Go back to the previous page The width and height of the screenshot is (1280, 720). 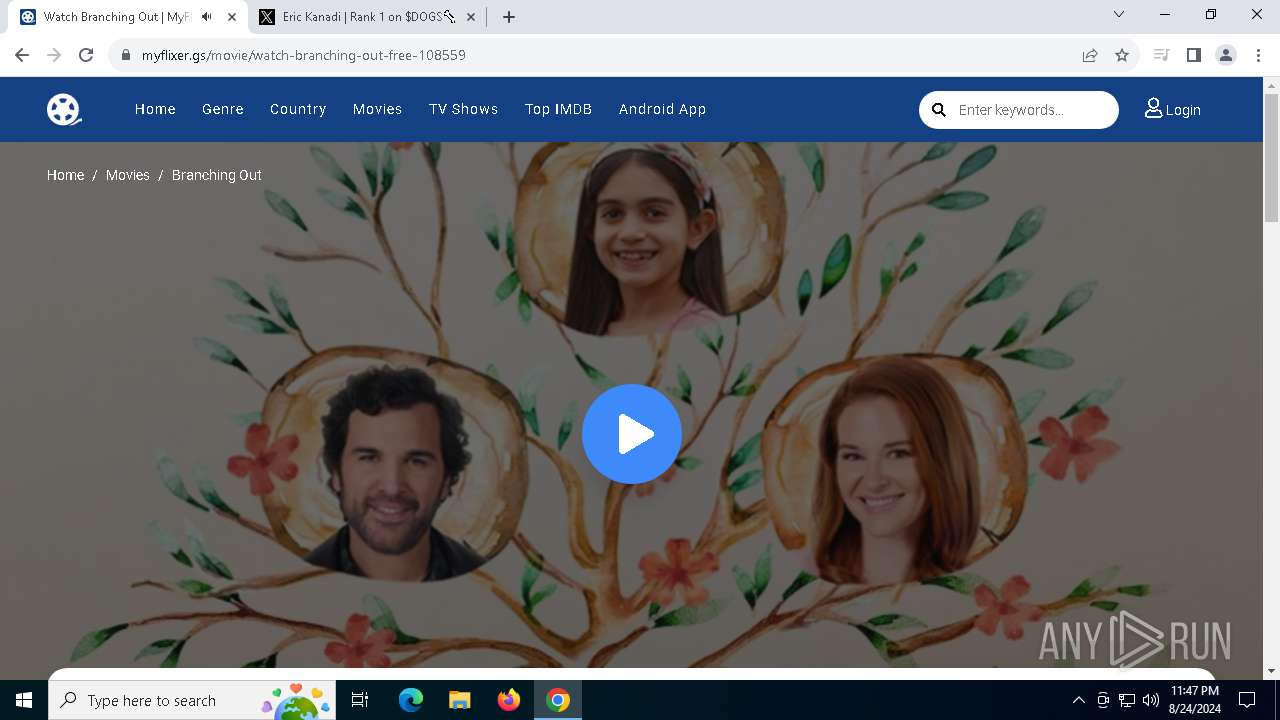[22, 55]
